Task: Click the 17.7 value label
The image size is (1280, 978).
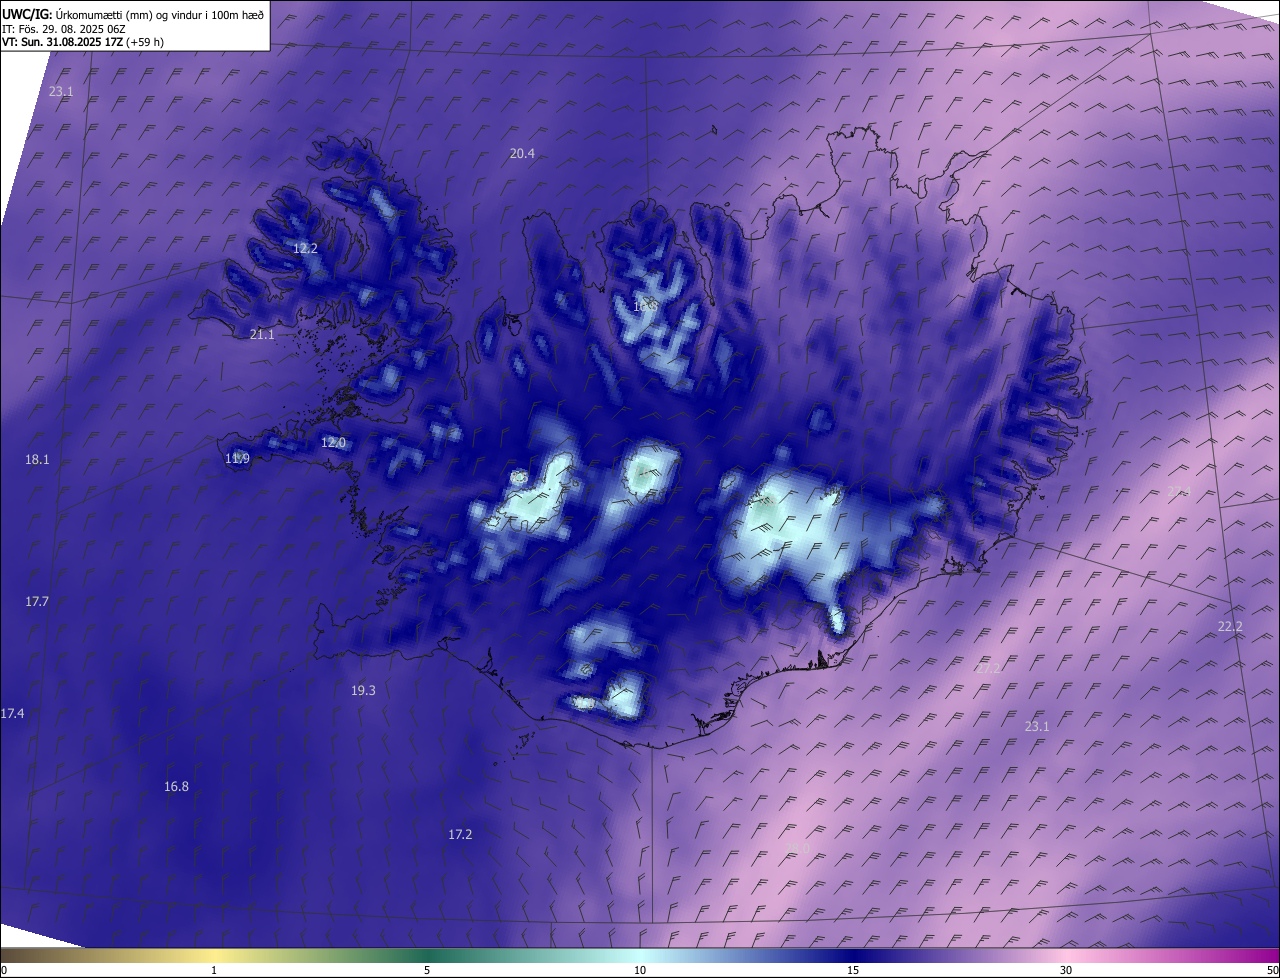Action: point(37,601)
